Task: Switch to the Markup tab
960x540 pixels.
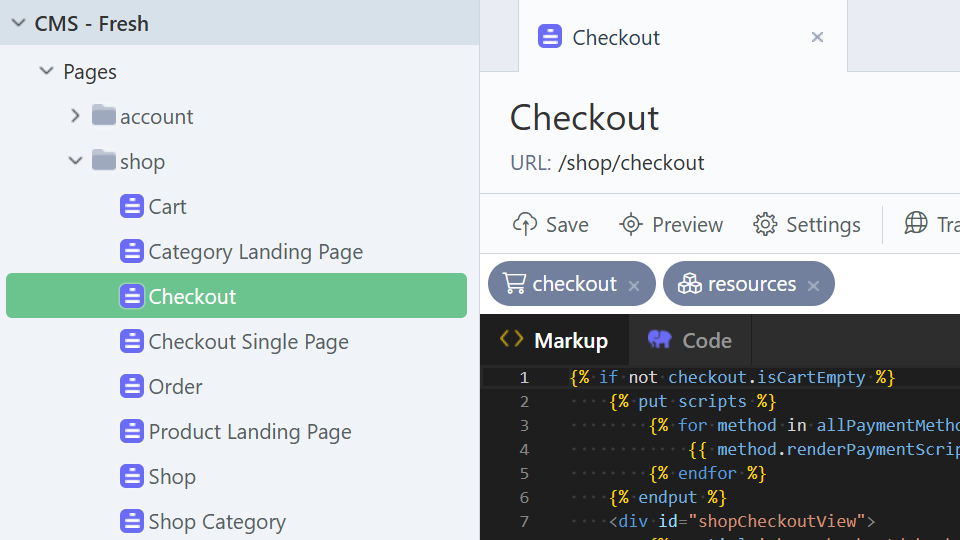Action: [554, 340]
